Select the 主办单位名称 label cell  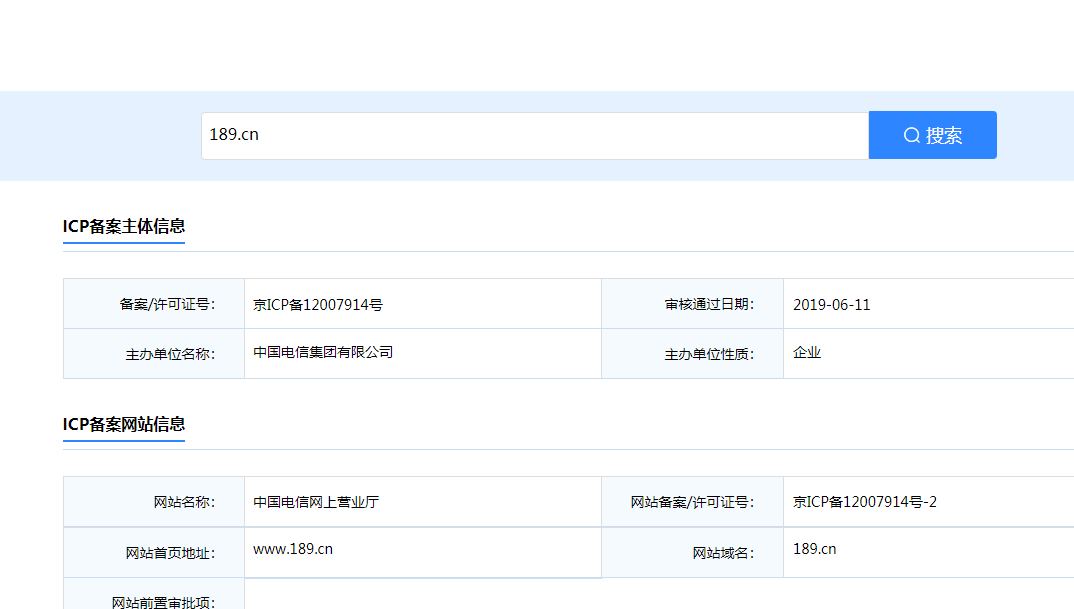[x=154, y=353]
